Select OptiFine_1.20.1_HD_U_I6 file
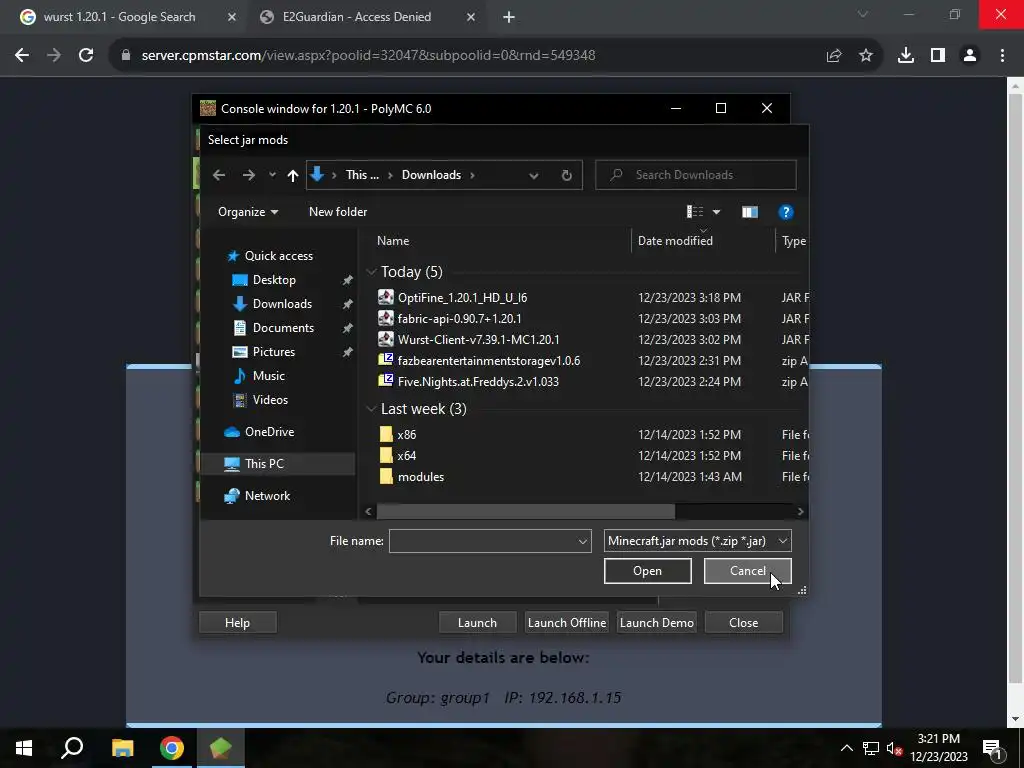 click(x=462, y=298)
